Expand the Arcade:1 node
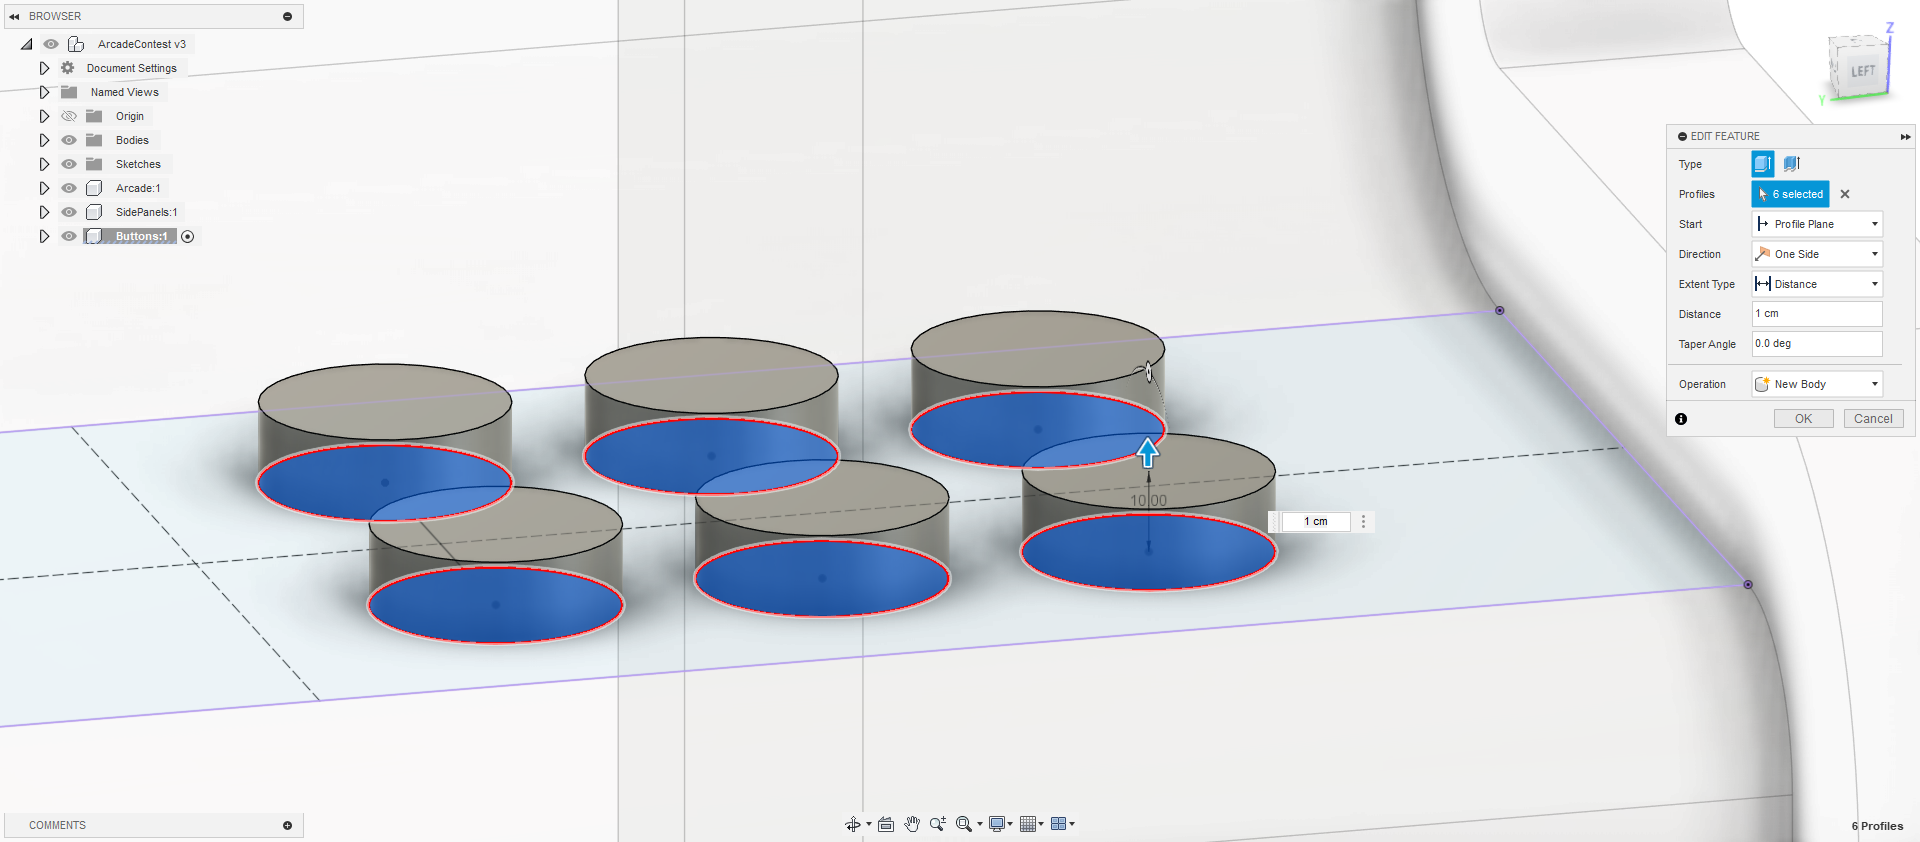Screen dimensions: 1920x842 pos(44,188)
